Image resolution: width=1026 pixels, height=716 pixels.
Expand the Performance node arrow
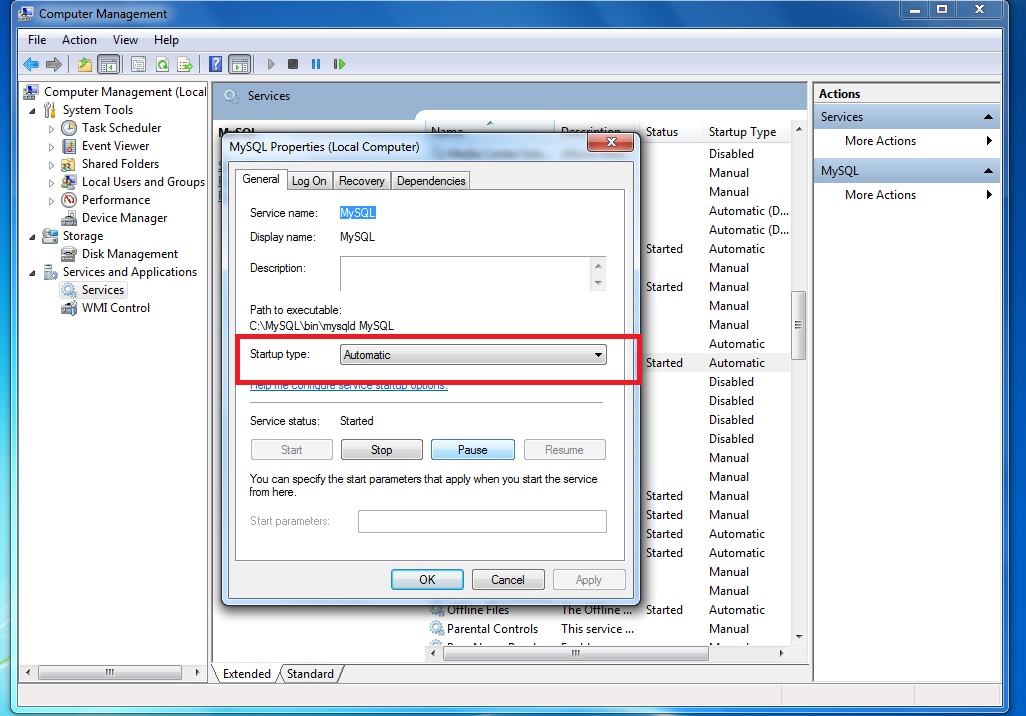pyautogui.click(x=52, y=201)
